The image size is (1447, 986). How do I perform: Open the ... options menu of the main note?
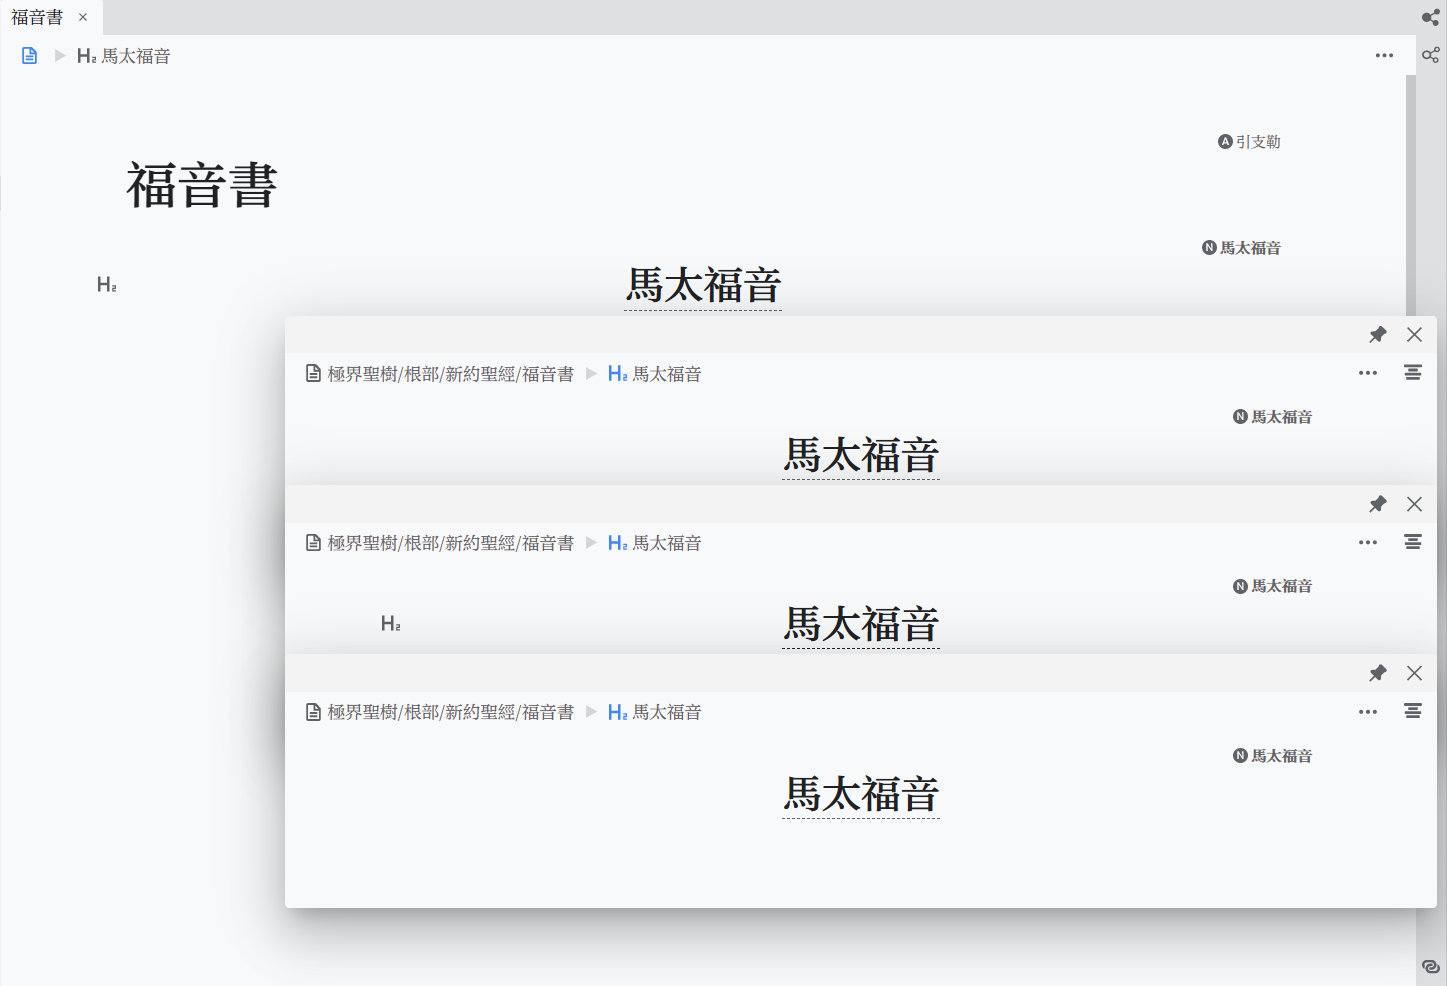click(1384, 55)
